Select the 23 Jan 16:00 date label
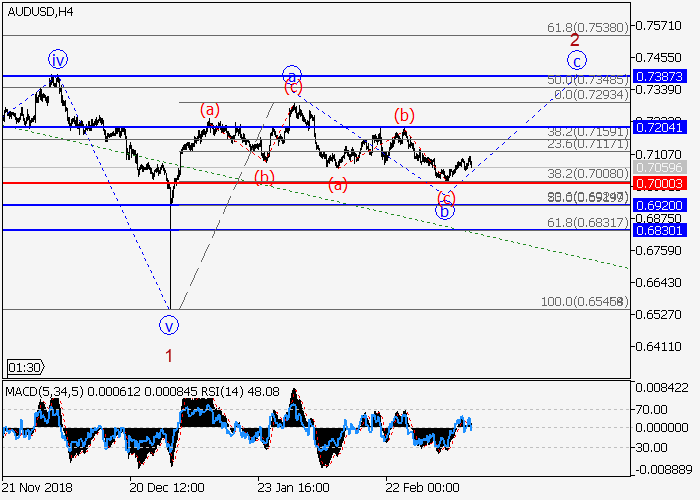The width and height of the screenshot is (700, 500). [x=294, y=486]
